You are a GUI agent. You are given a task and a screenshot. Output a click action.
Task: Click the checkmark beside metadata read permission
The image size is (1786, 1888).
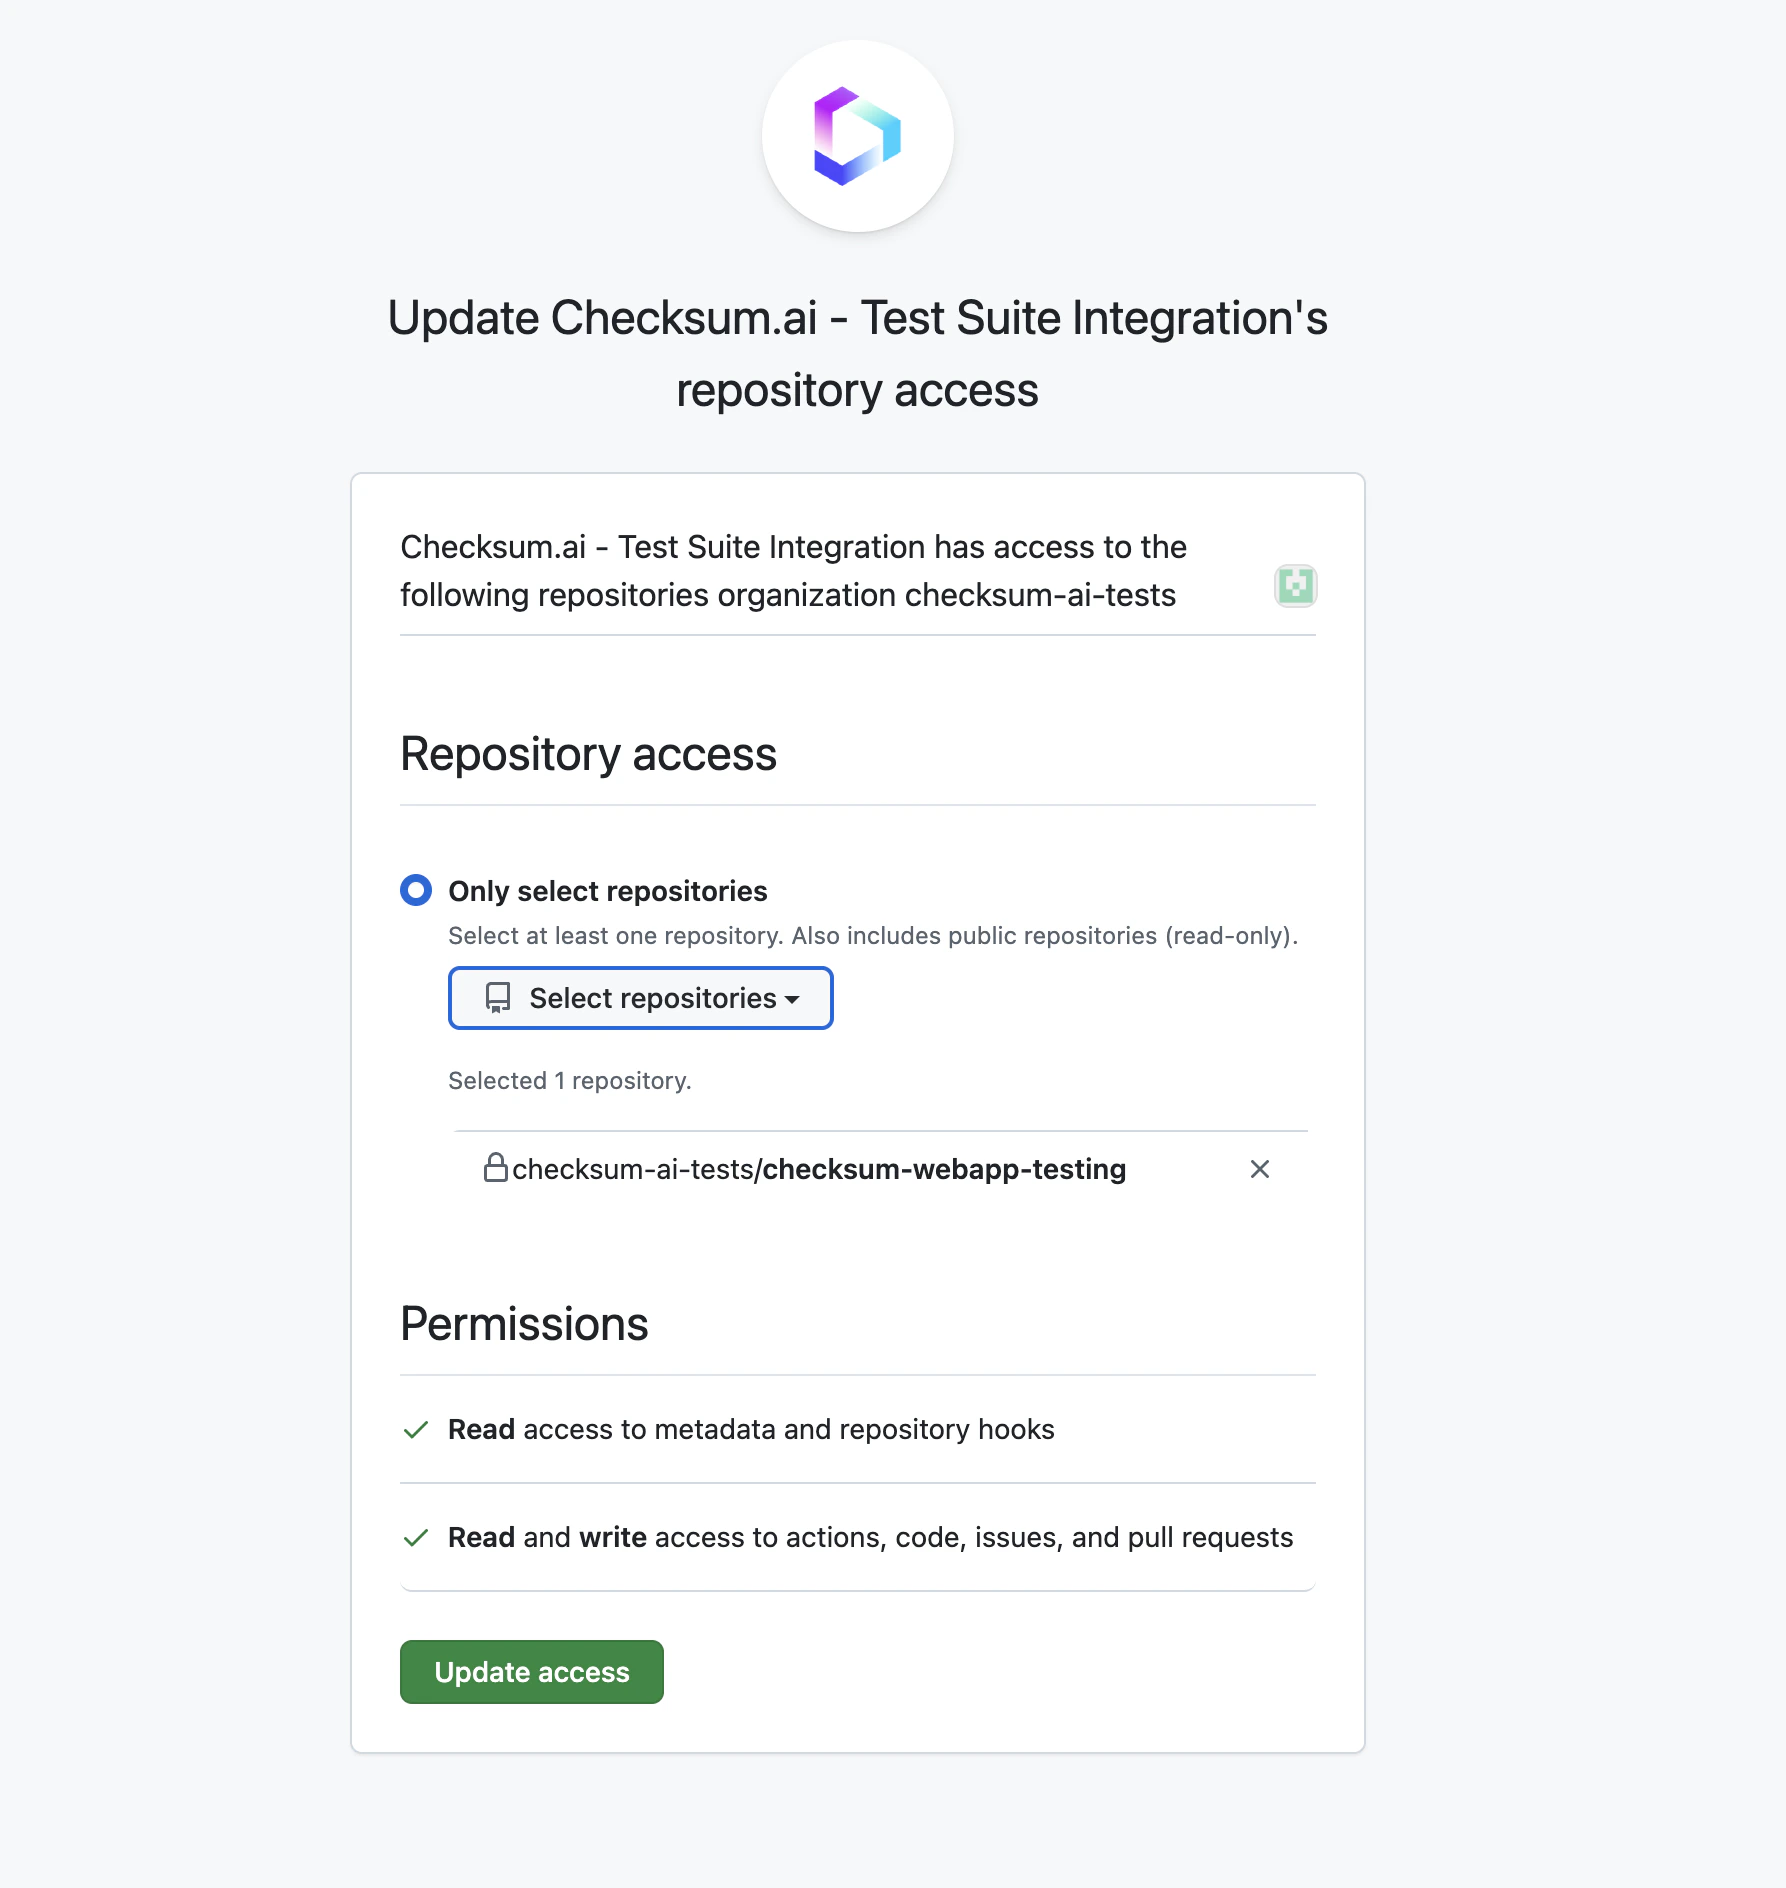click(415, 1429)
